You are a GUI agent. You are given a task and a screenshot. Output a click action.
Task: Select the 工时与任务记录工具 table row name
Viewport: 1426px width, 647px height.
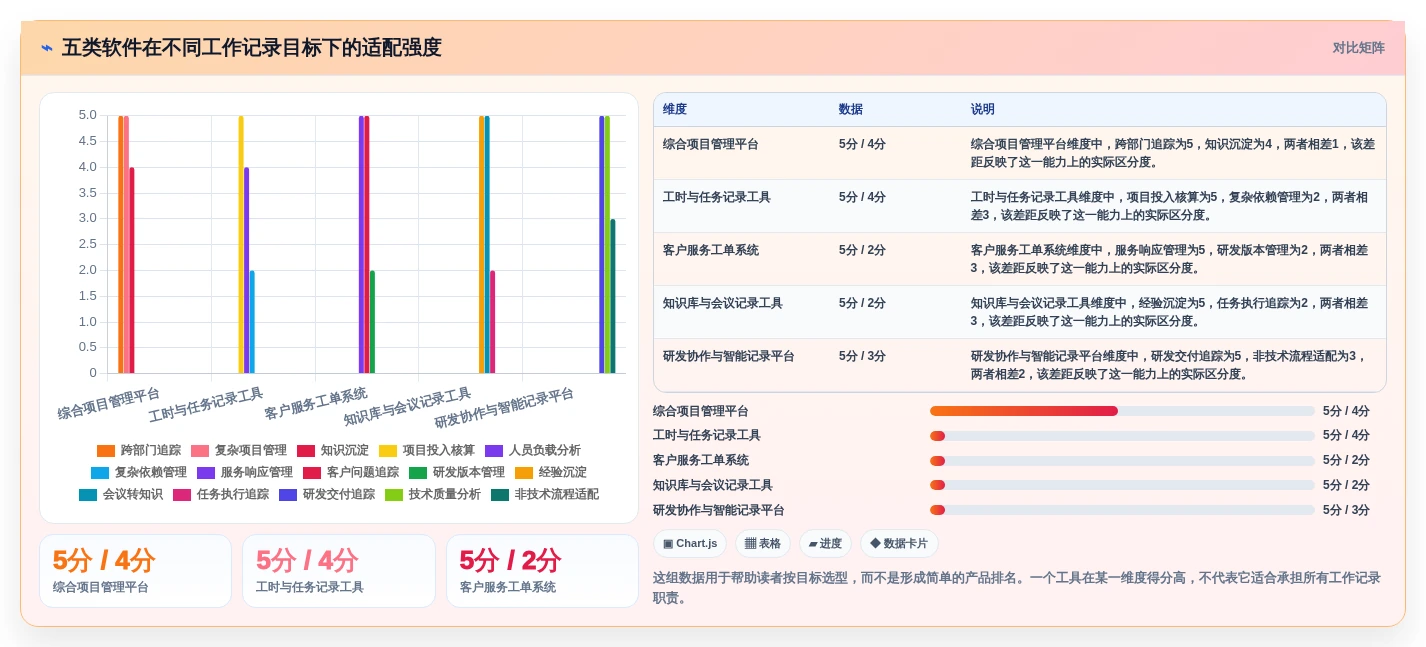coord(717,197)
